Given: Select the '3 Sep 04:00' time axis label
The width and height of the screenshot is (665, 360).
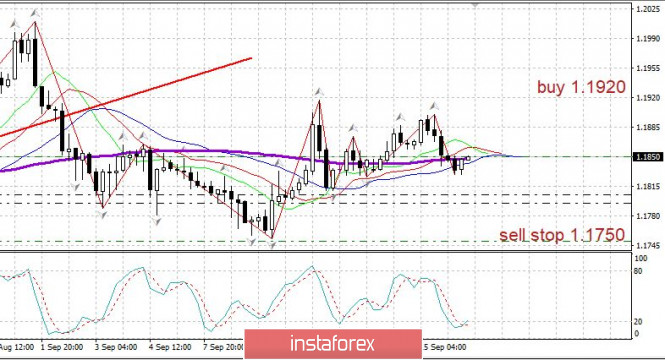Looking at the screenshot, I should coord(116,347).
